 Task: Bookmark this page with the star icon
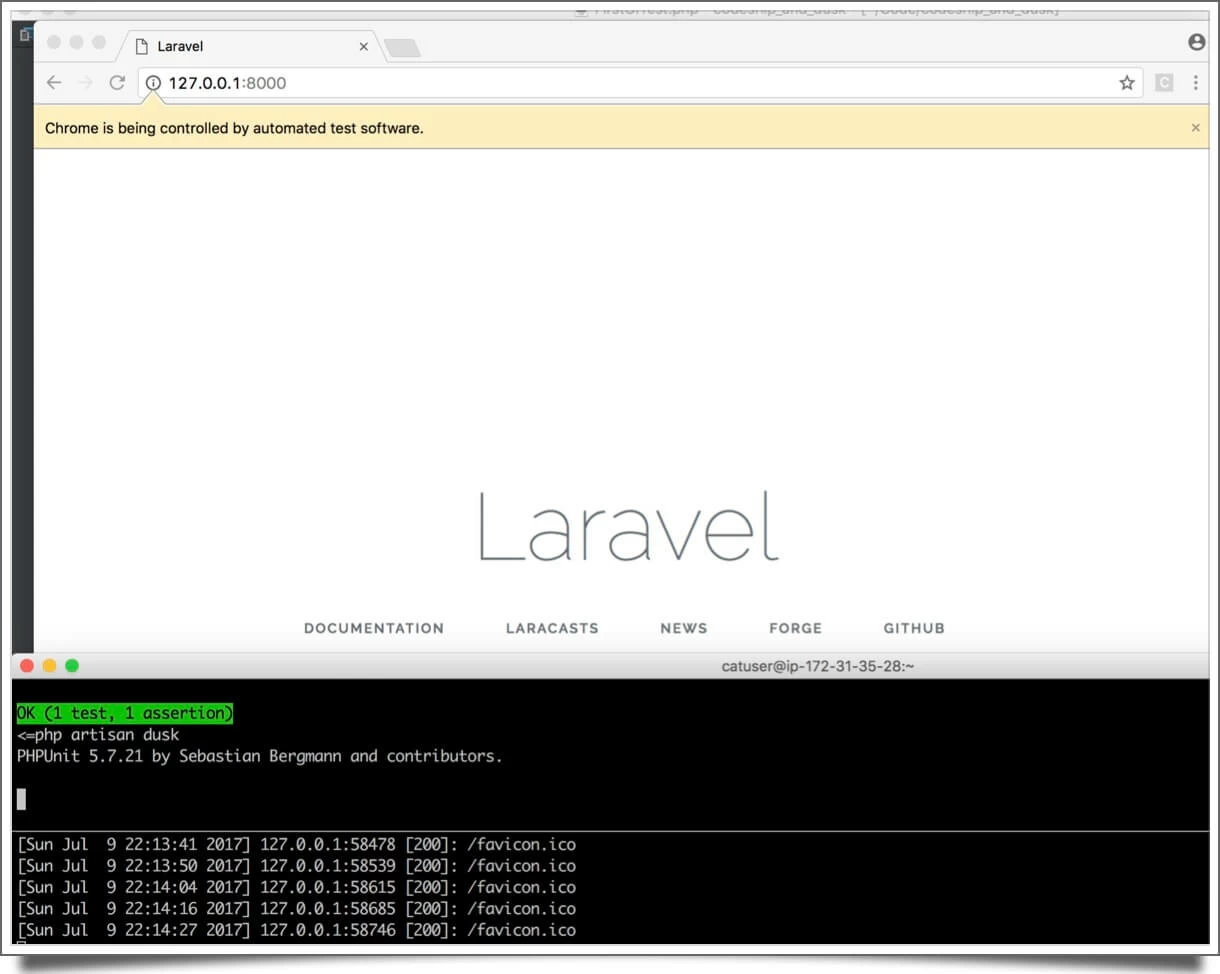pos(1127,83)
